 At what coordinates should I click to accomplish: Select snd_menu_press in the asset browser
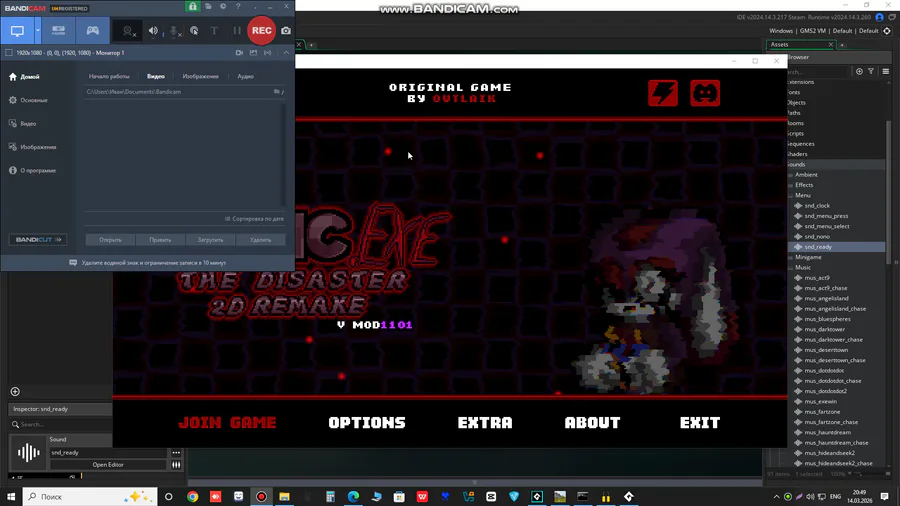tap(826, 216)
